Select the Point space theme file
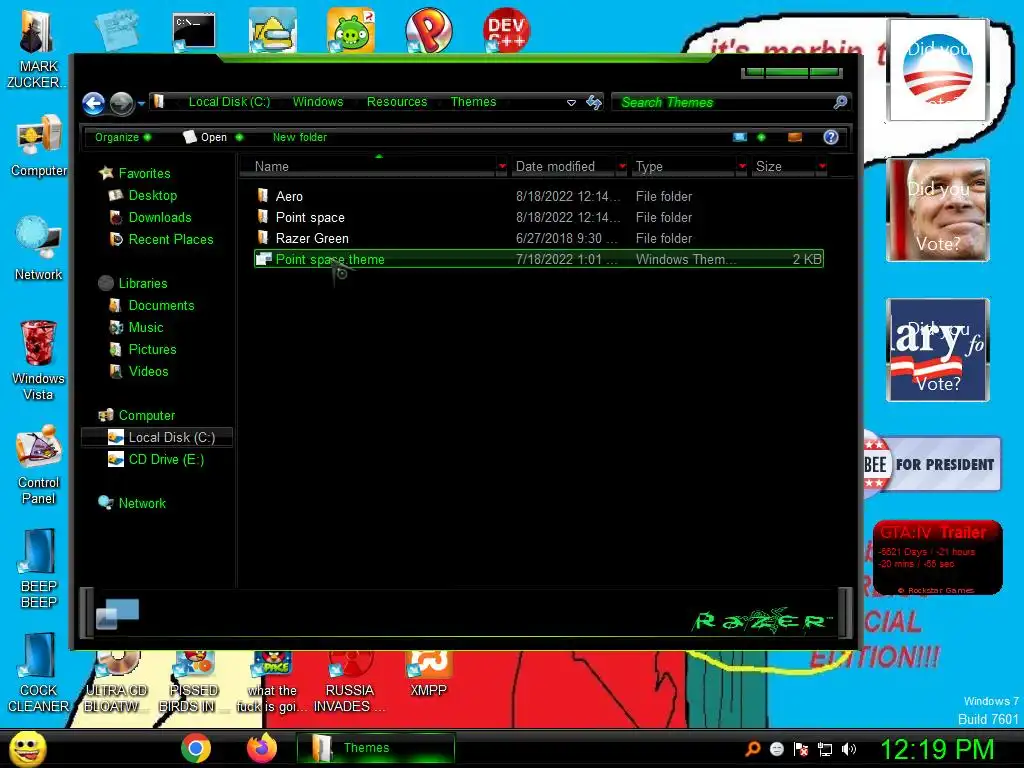The image size is (1024, 768). tap(538, 259)
